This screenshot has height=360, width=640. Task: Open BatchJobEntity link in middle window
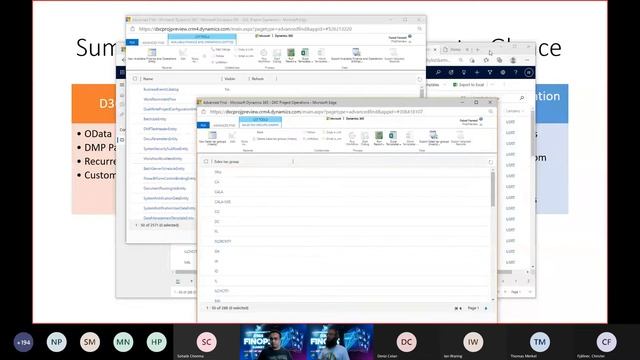tap(155, 119)
